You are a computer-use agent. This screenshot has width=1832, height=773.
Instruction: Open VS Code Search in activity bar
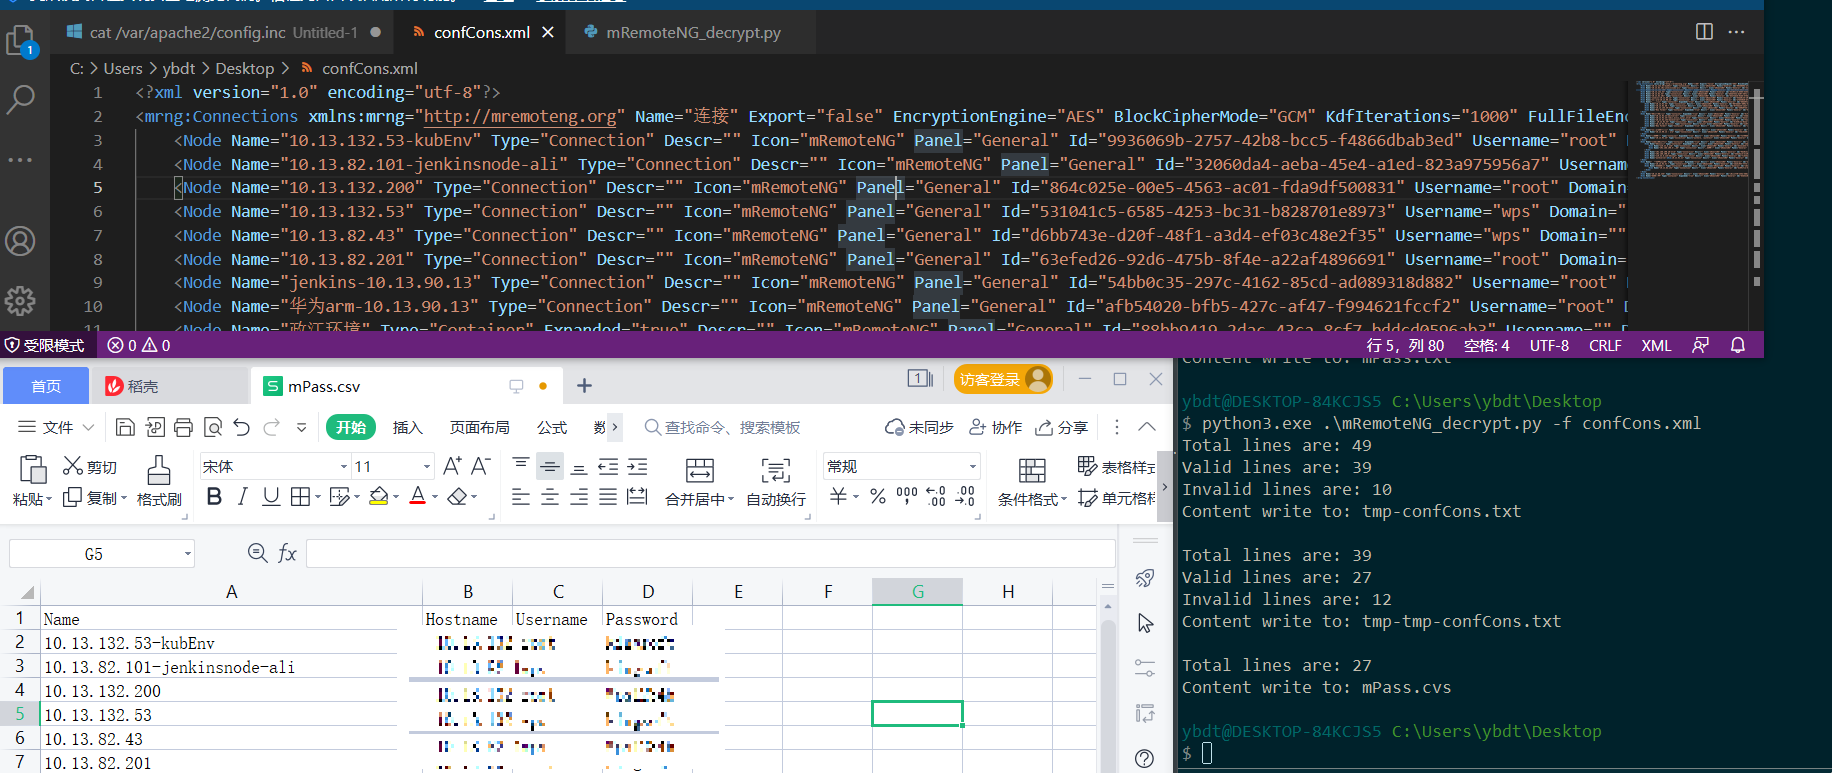(21, 98)
